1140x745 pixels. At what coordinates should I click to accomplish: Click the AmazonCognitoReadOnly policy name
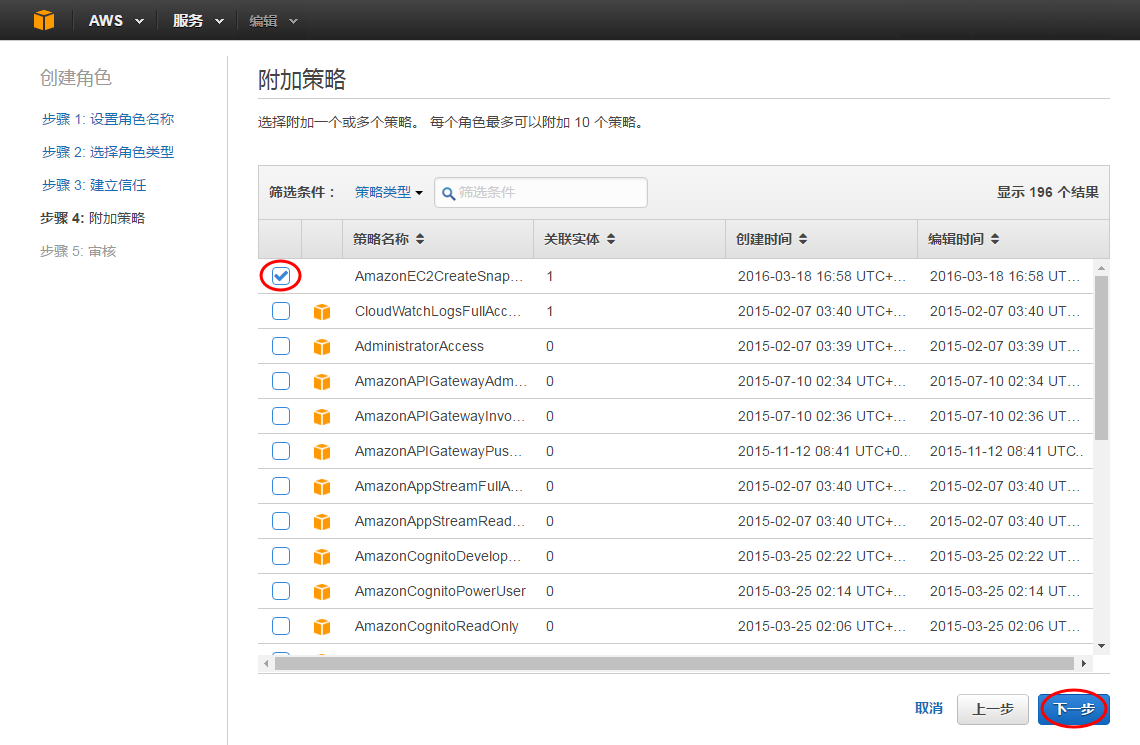[436, 626]
